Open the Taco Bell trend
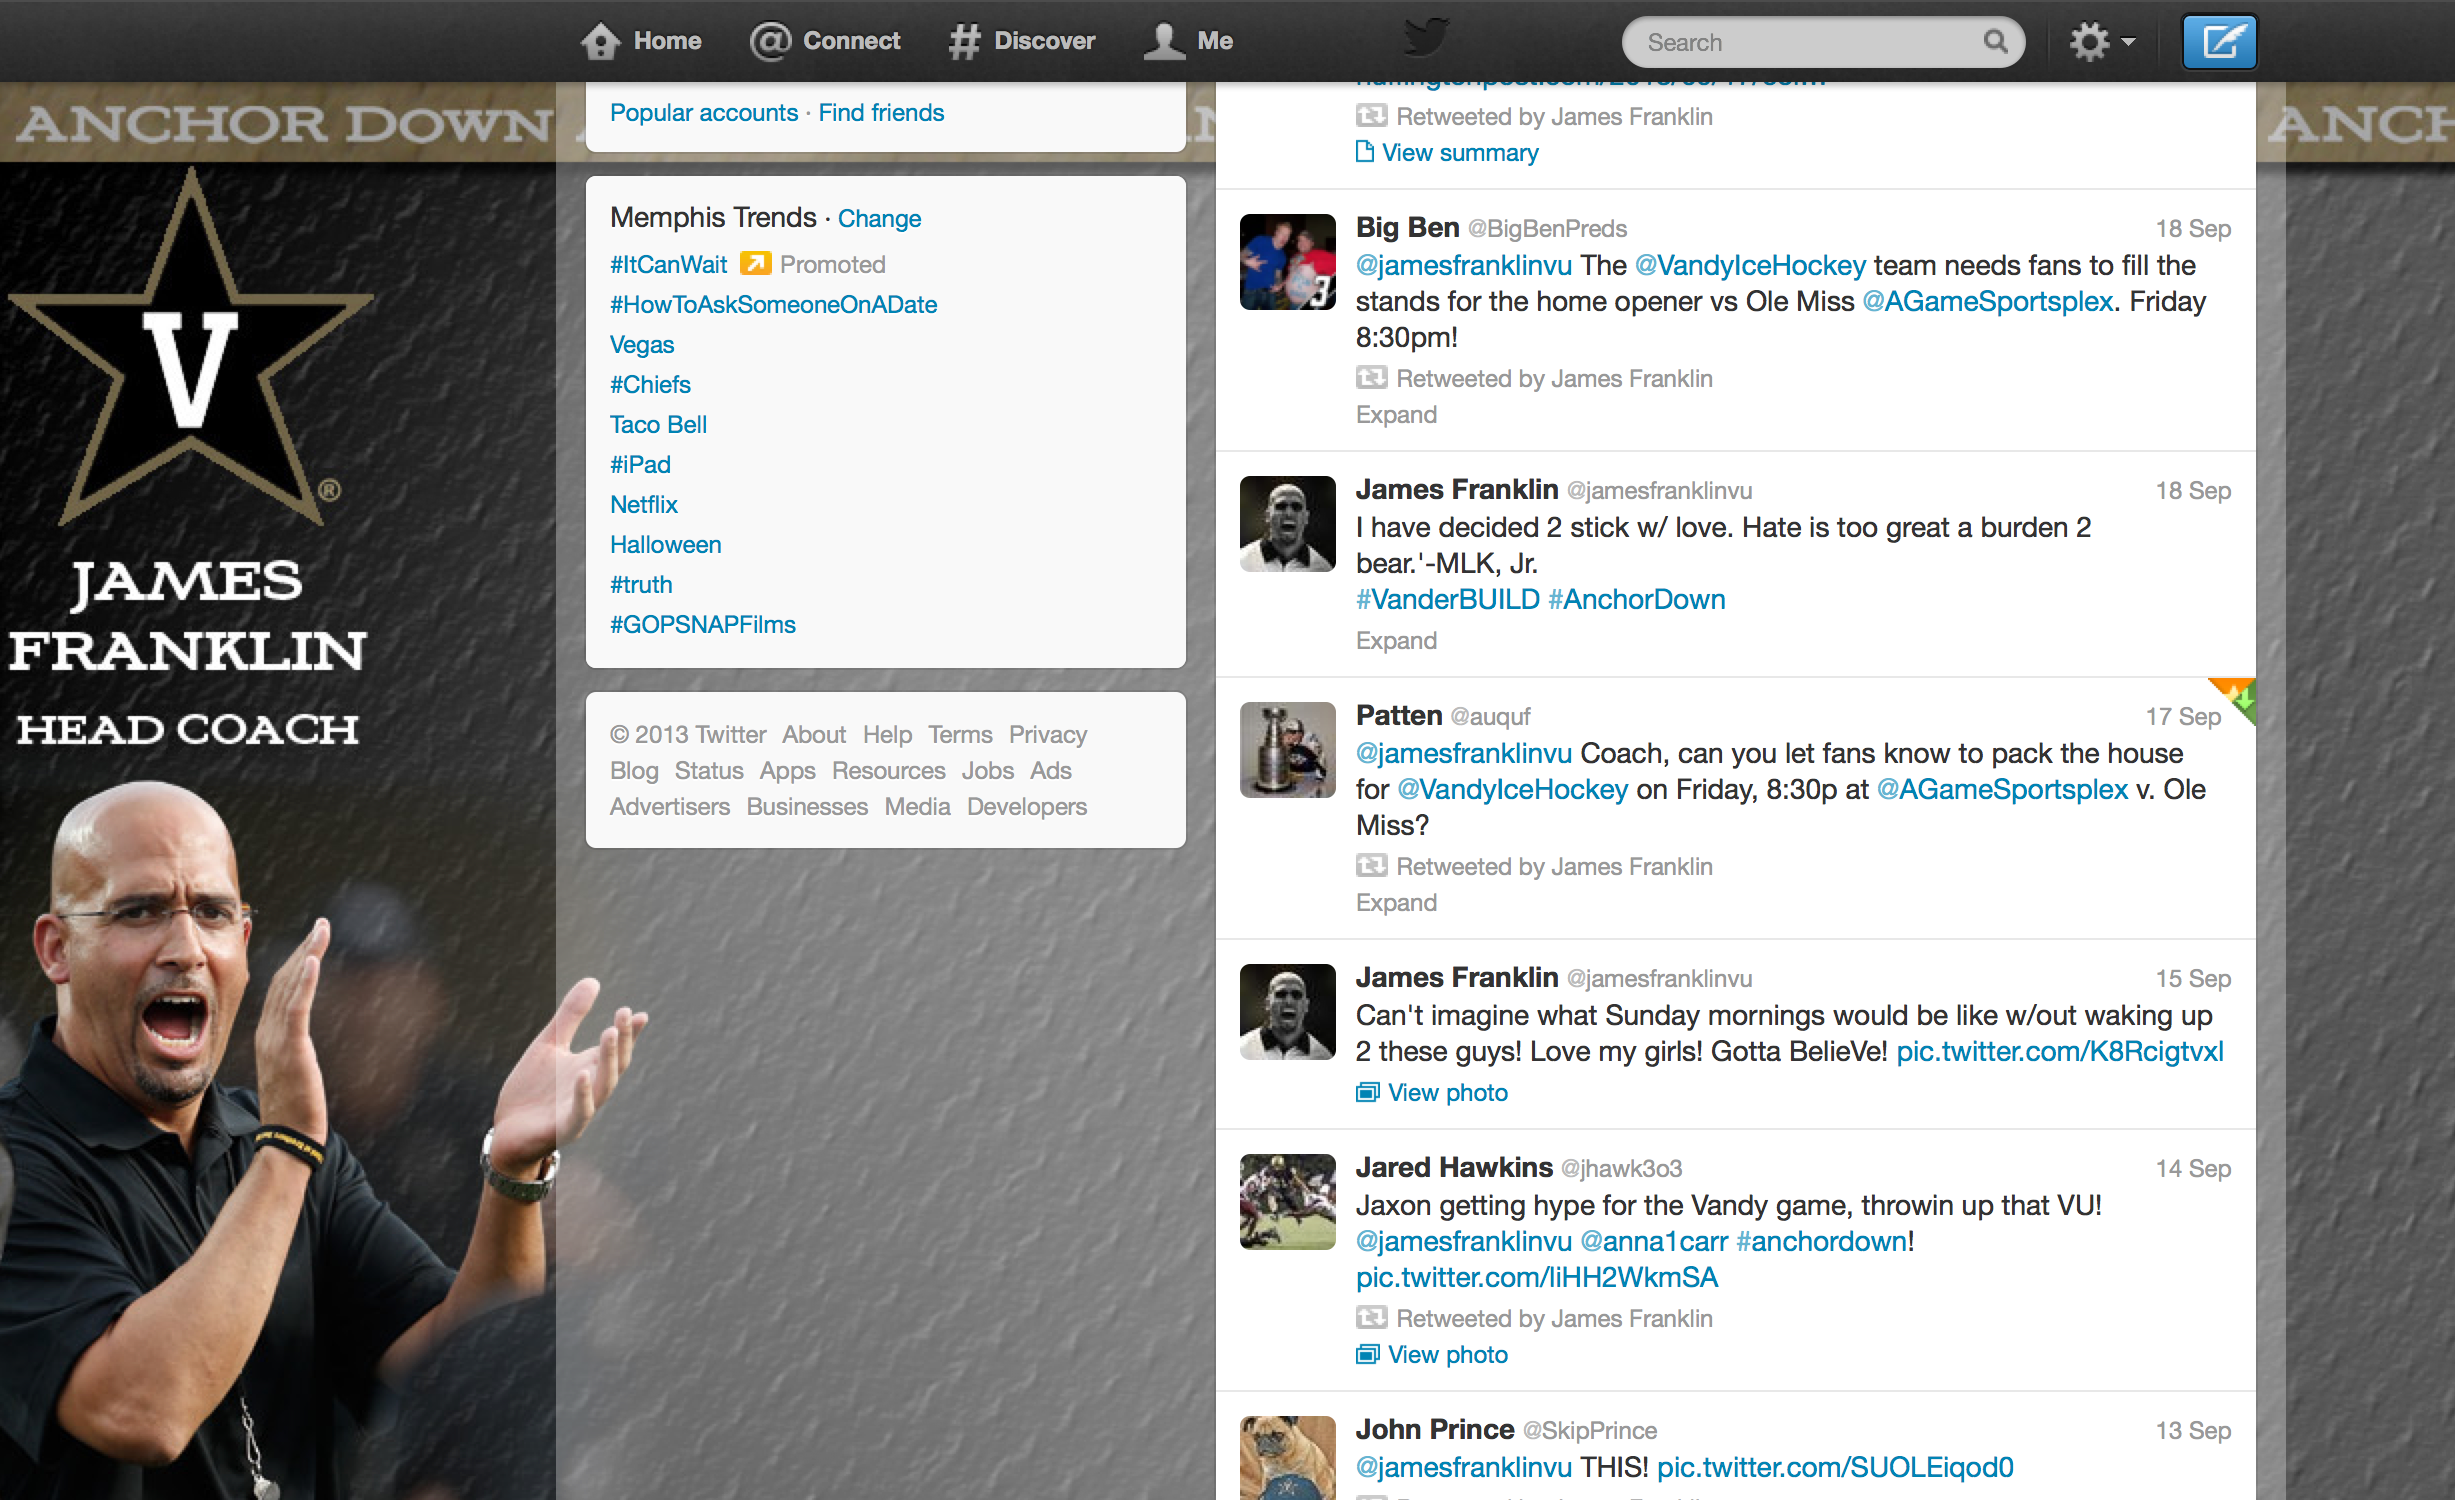 coord(658,425)
